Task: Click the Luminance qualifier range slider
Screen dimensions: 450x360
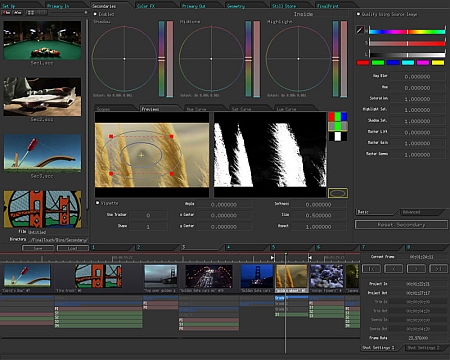Action: point(407,55)
